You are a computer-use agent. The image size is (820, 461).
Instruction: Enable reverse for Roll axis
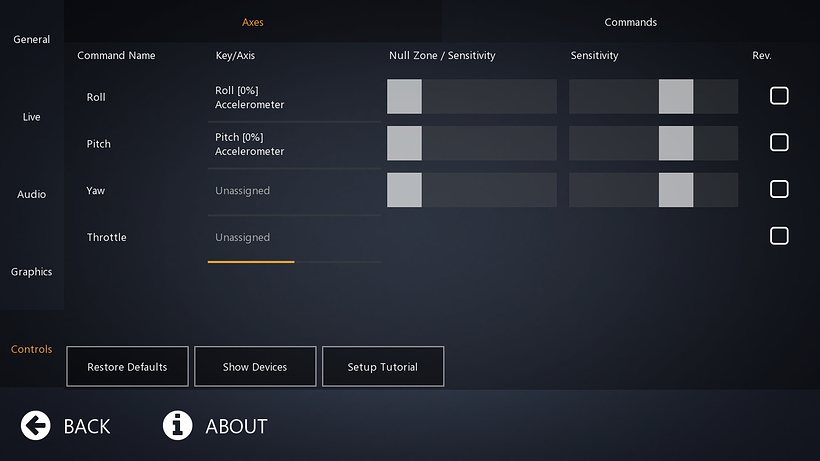(x=779, y=96)
